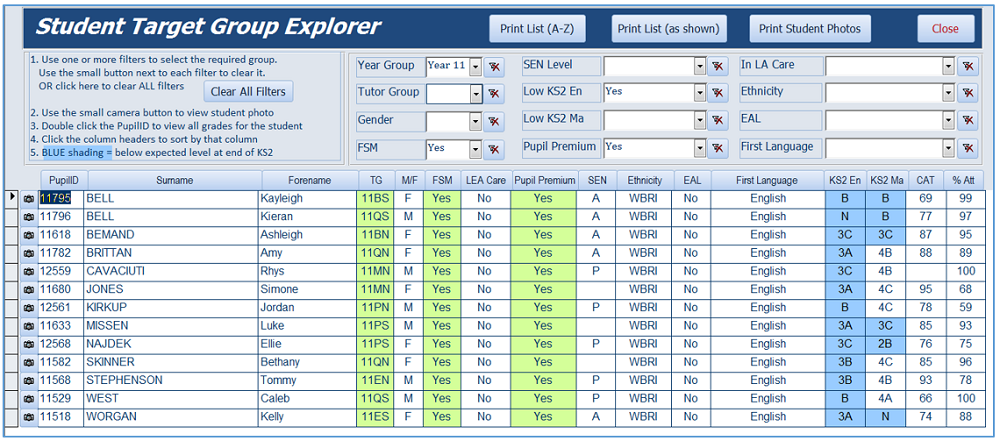This screenshot has width=1000, height=441.
Task: Clear the Pupil Premium filter
Action: pos(717,149)
